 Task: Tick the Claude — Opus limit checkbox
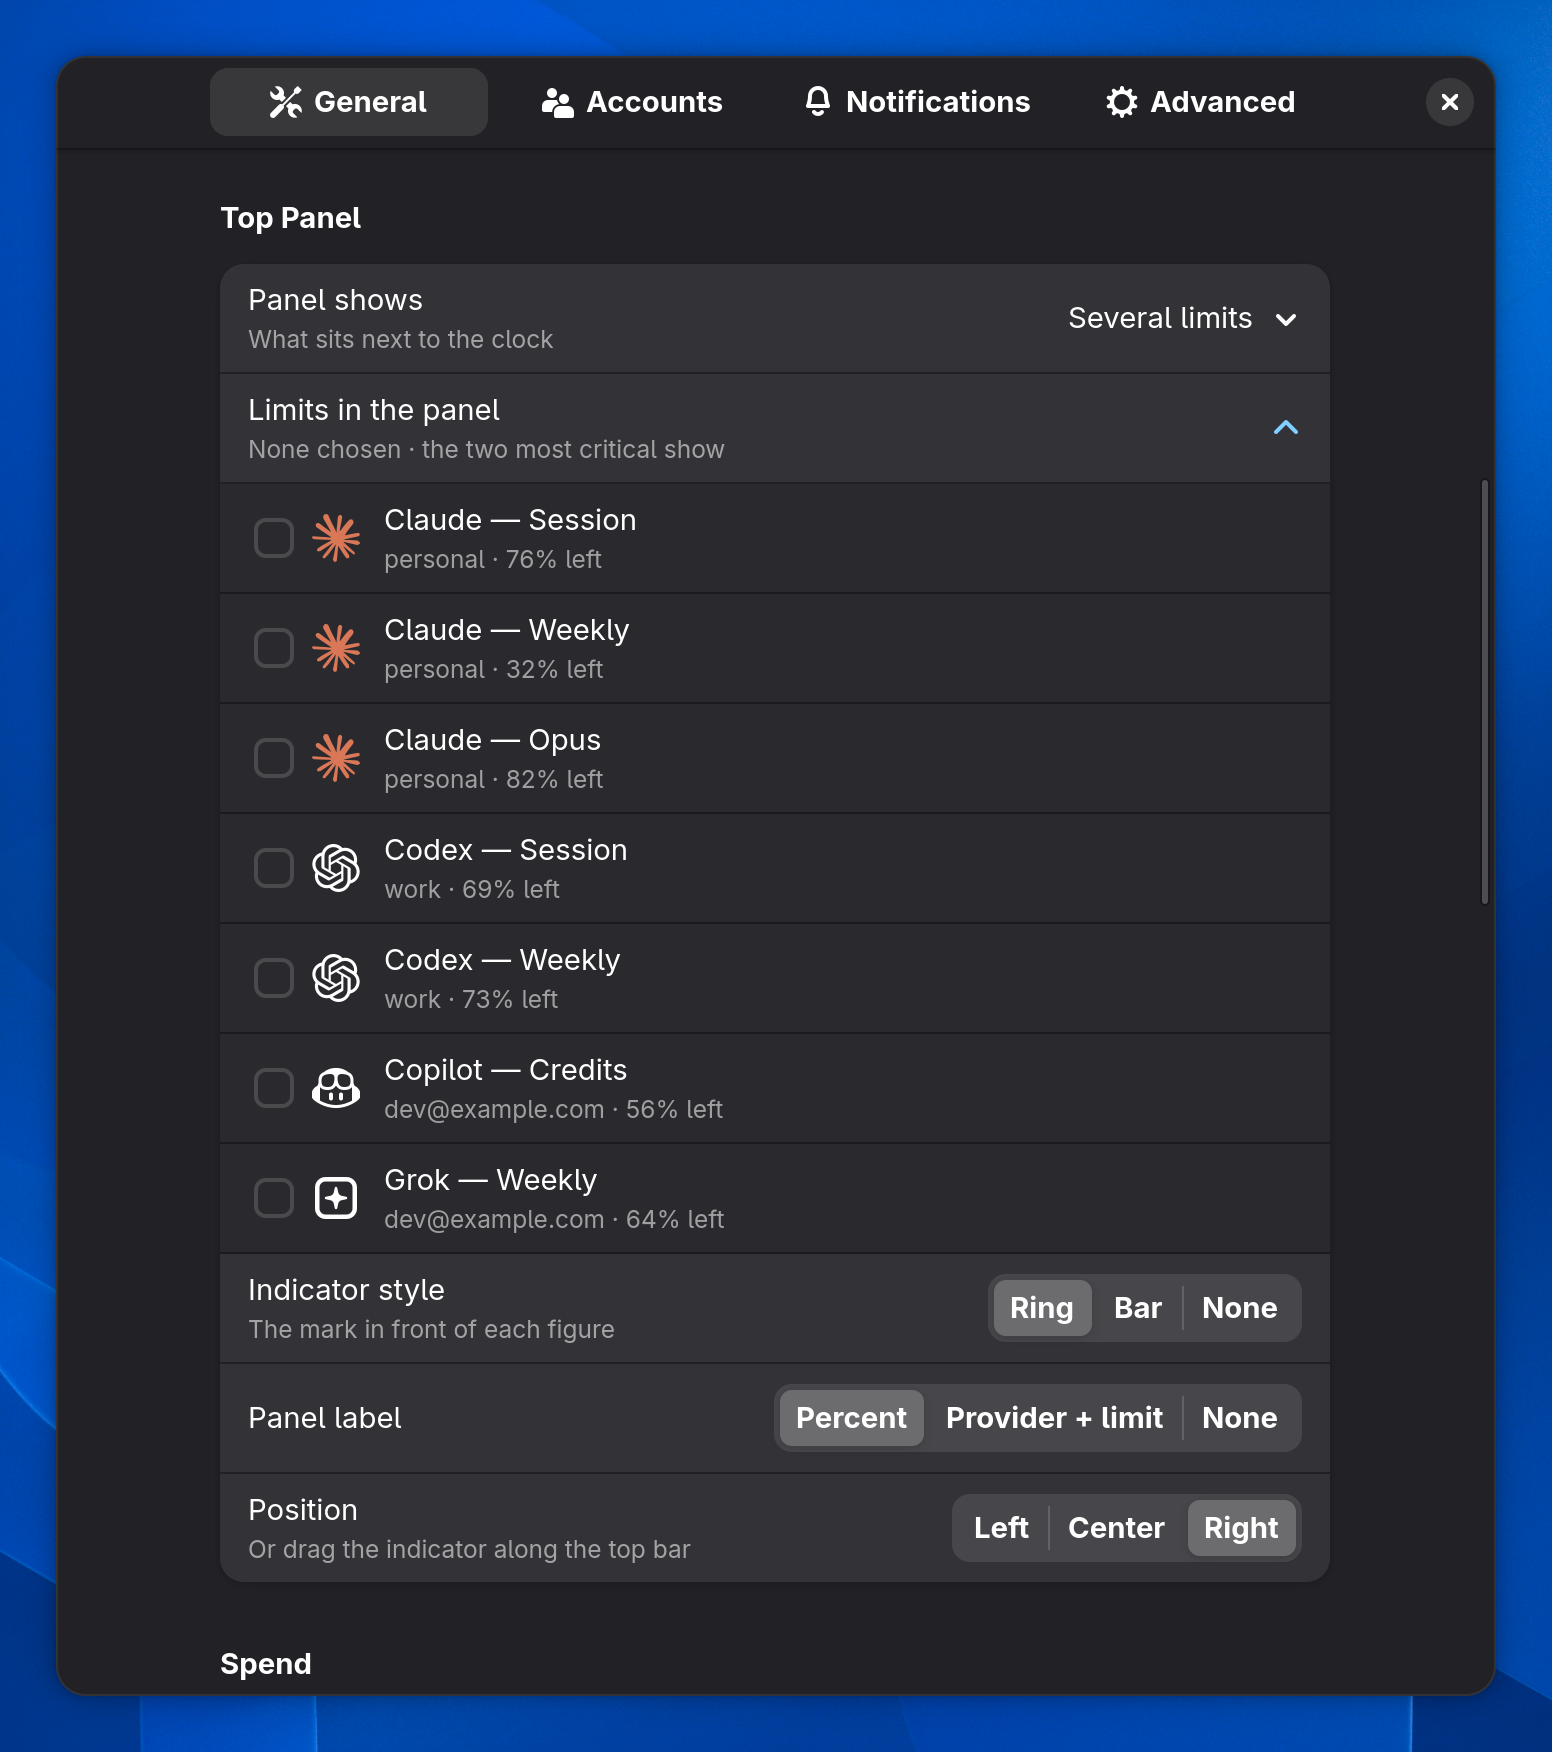274,758
